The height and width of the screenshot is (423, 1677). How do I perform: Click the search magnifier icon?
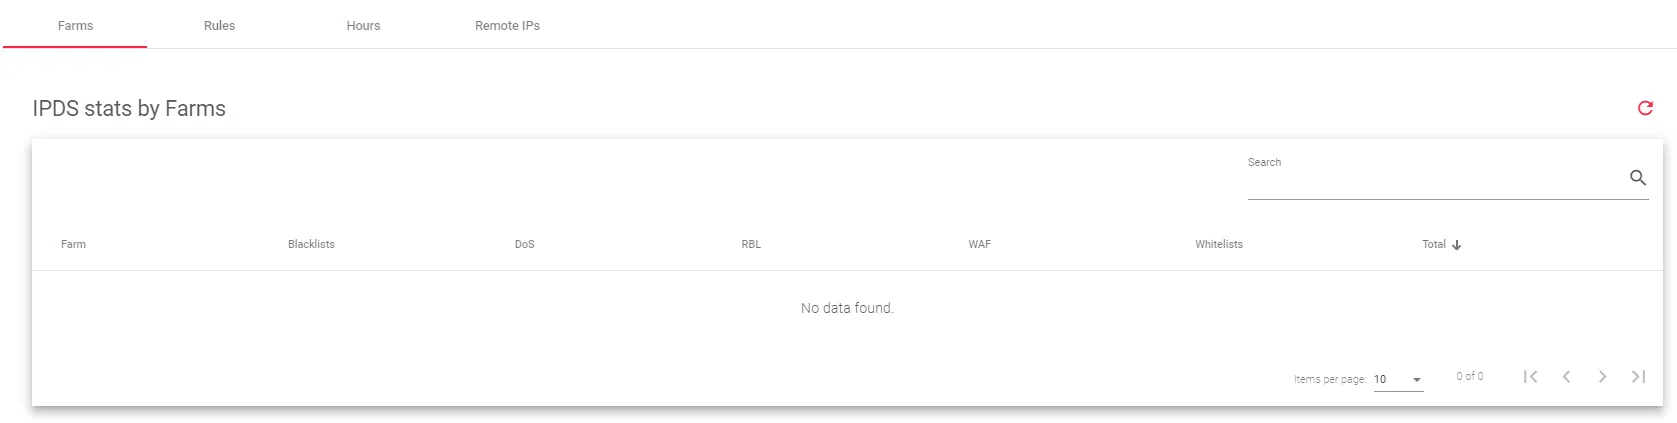tap(1637, 178)
